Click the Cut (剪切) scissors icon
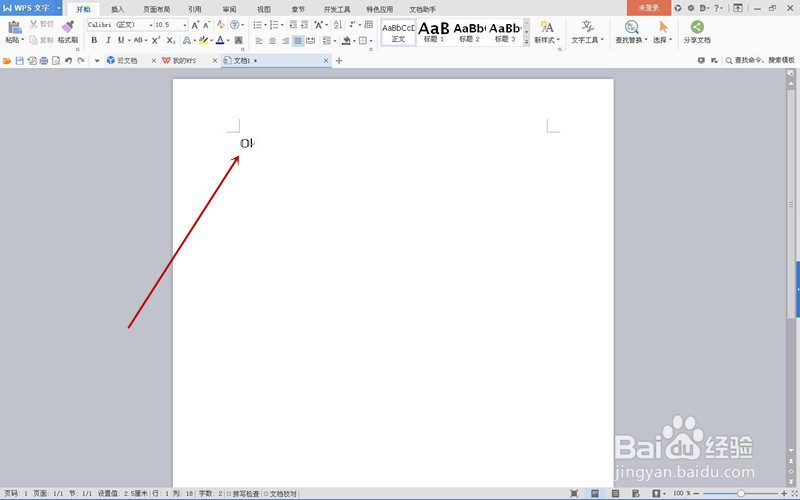The width and height of the screenshot is (800, 500). pos(34,24)
